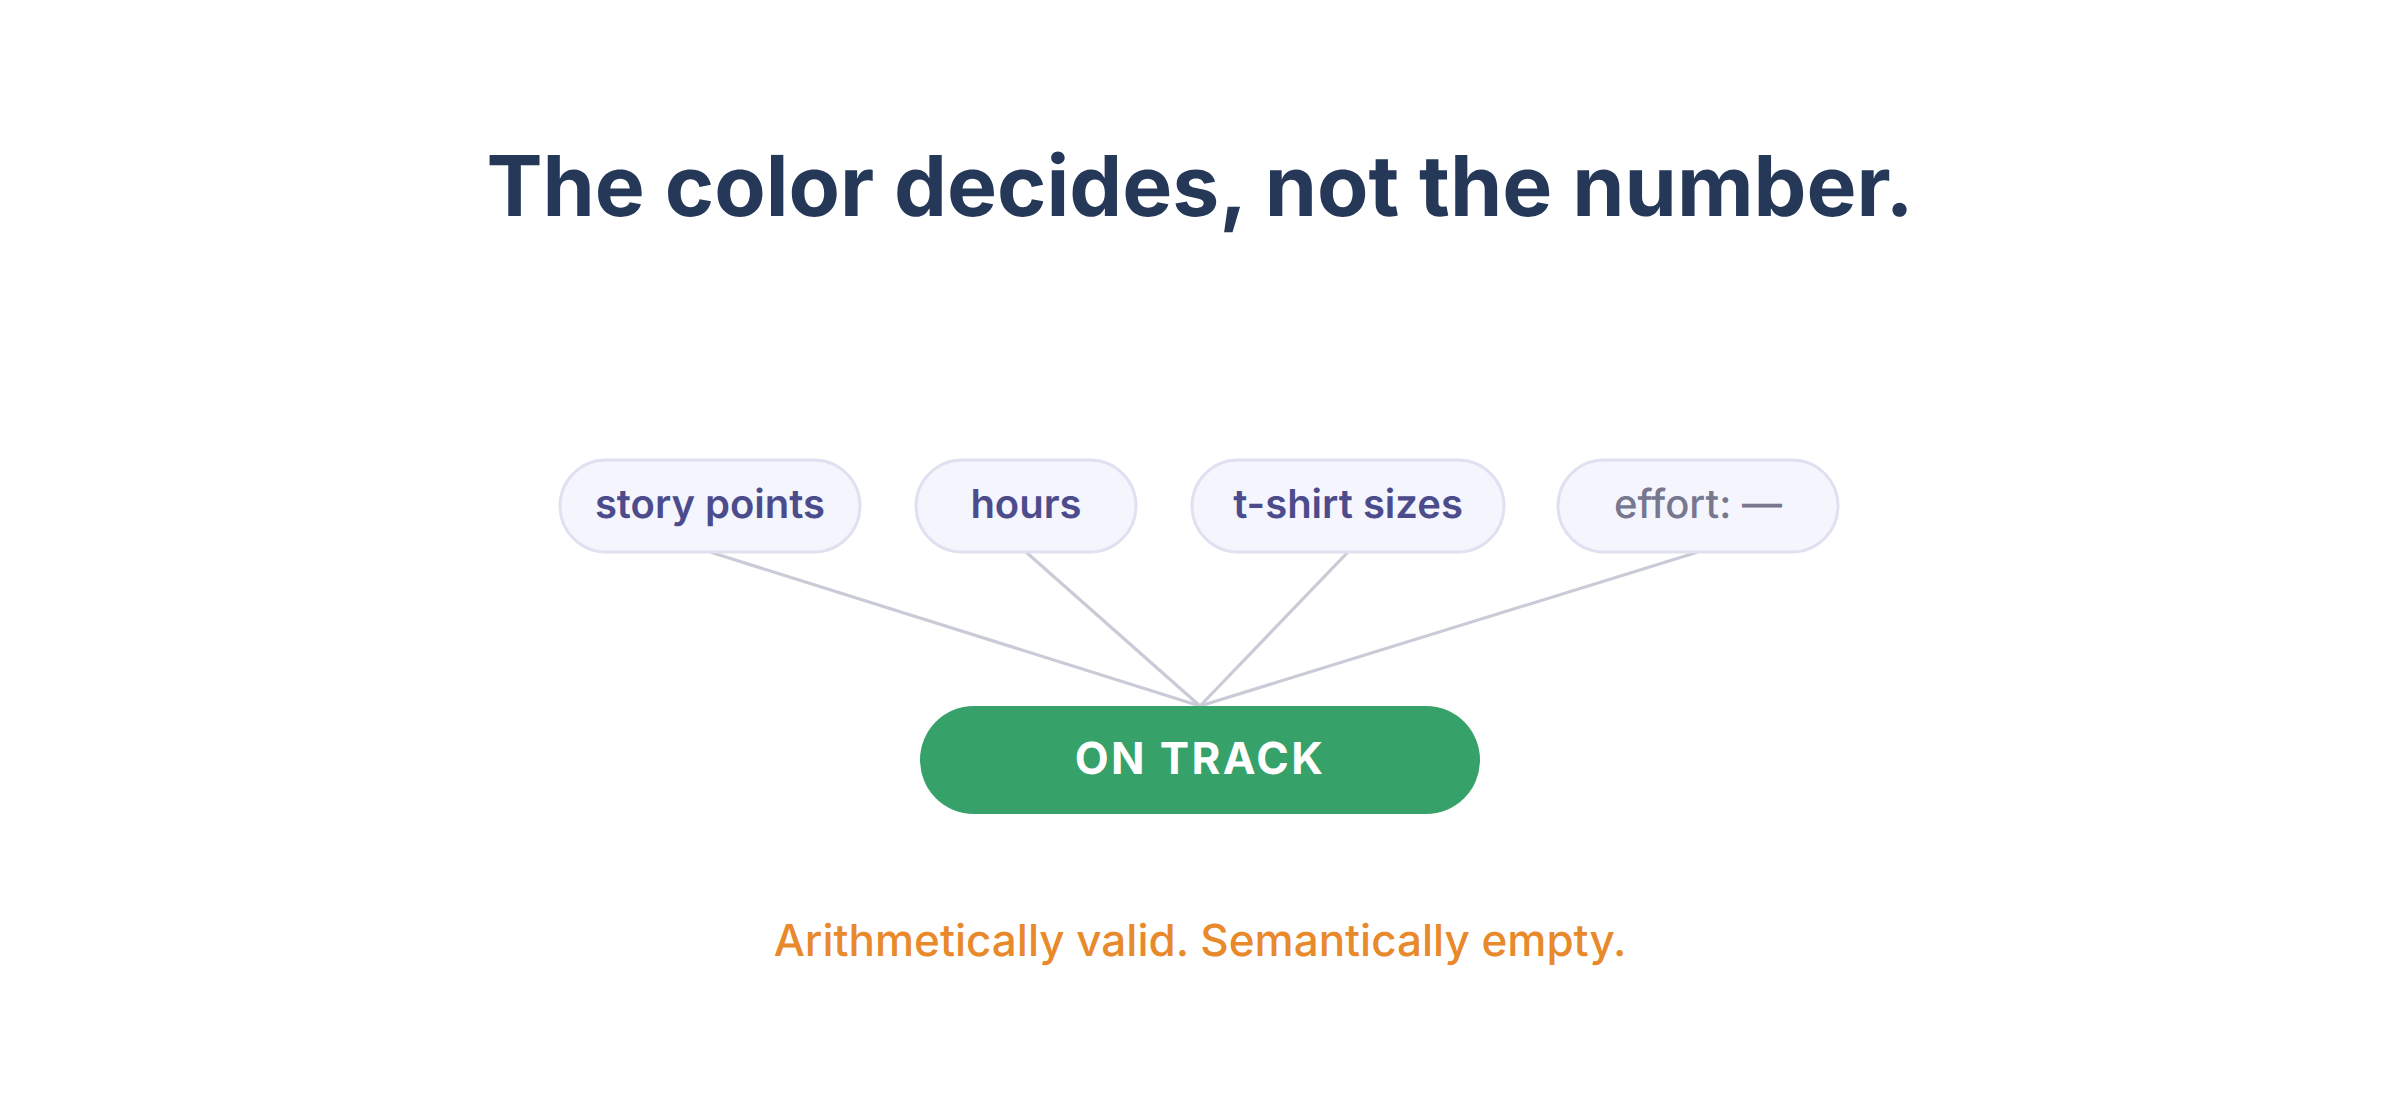The width and height of the screenshot is (2400, 1100).
Task: Click the connector line from t-shirt sizes pill
Action: (1274, 629)
